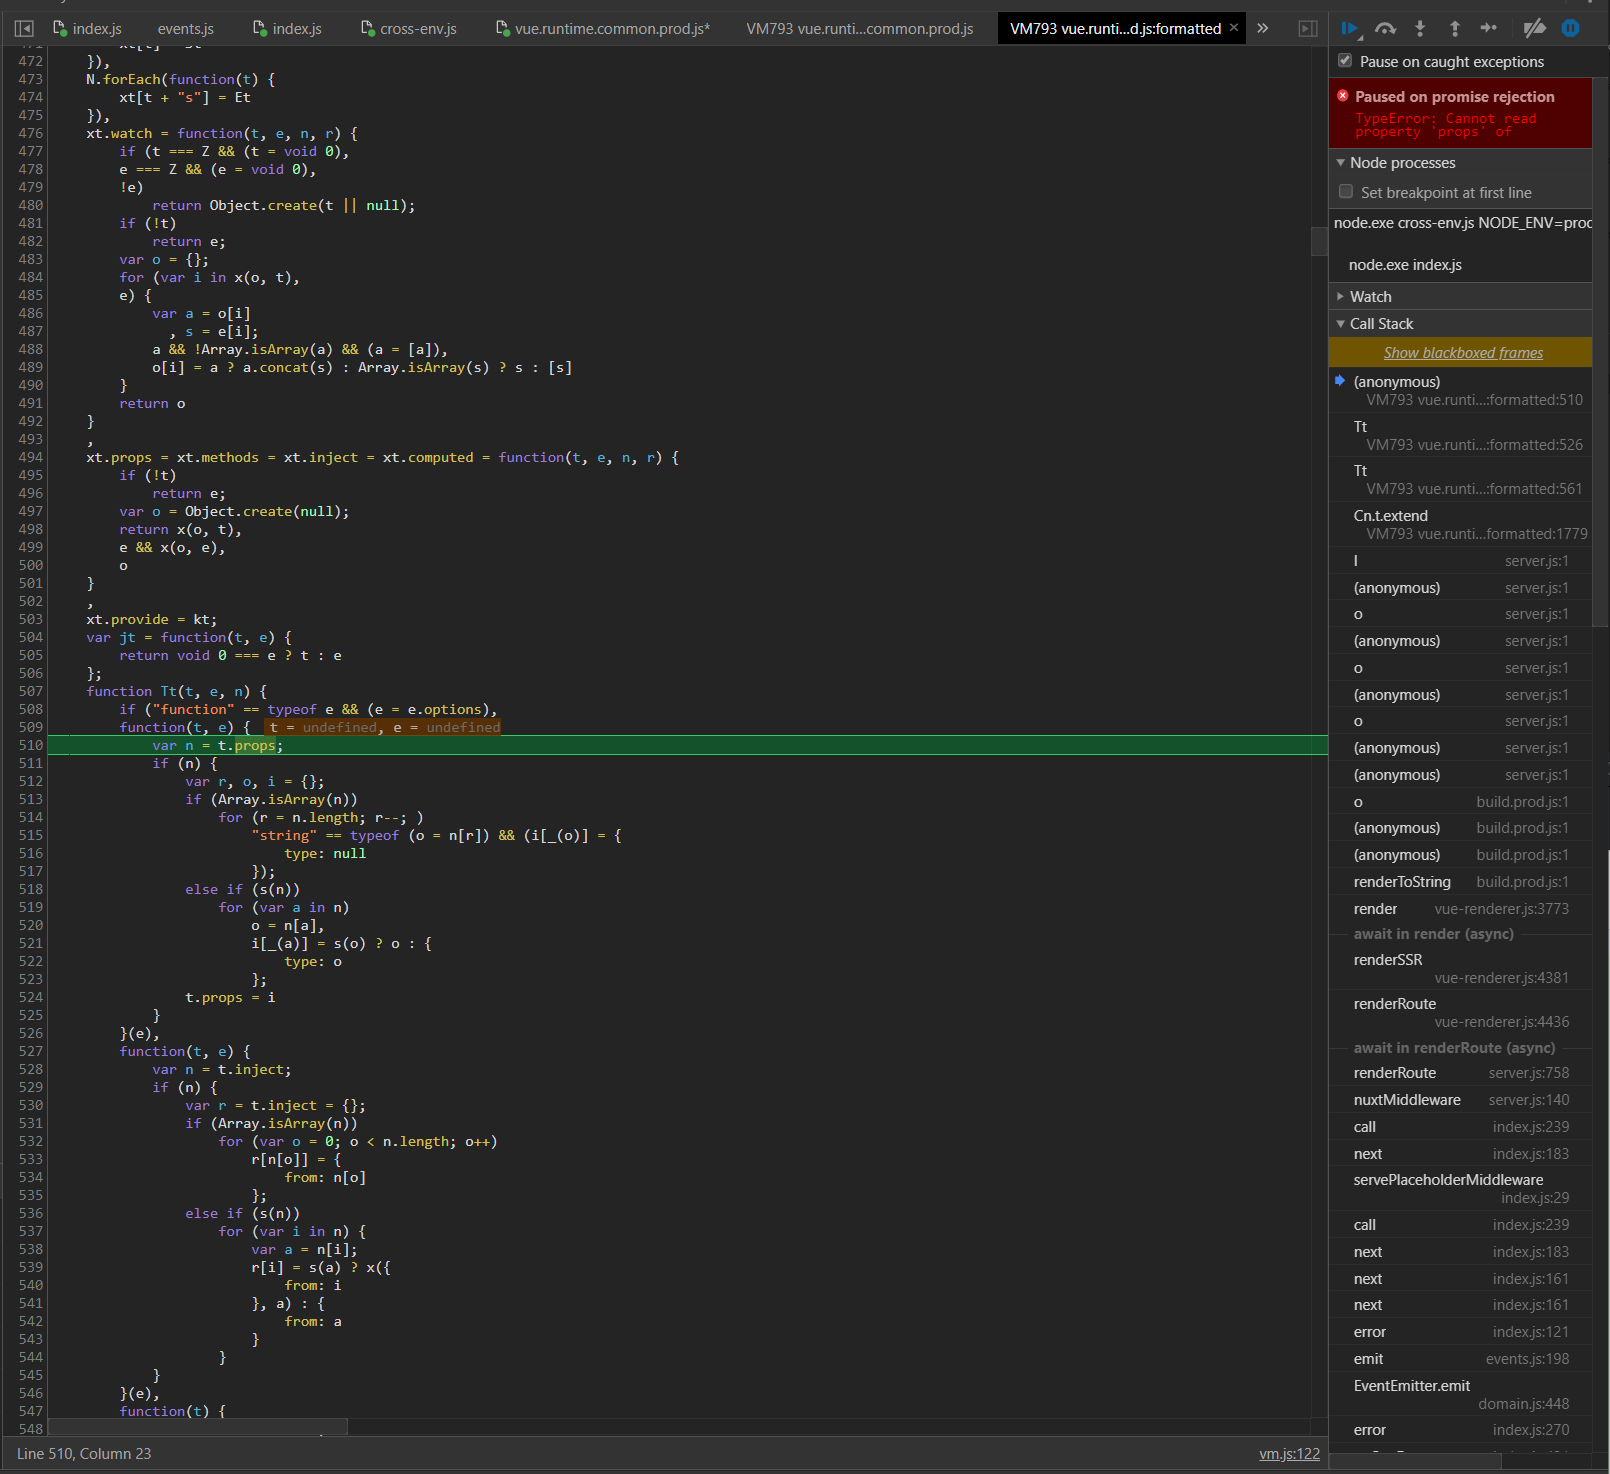Viewport: 1610px width, 1474px height.
Task: Select the current anonymous frame formatted:510
Action: (1460, 391)
